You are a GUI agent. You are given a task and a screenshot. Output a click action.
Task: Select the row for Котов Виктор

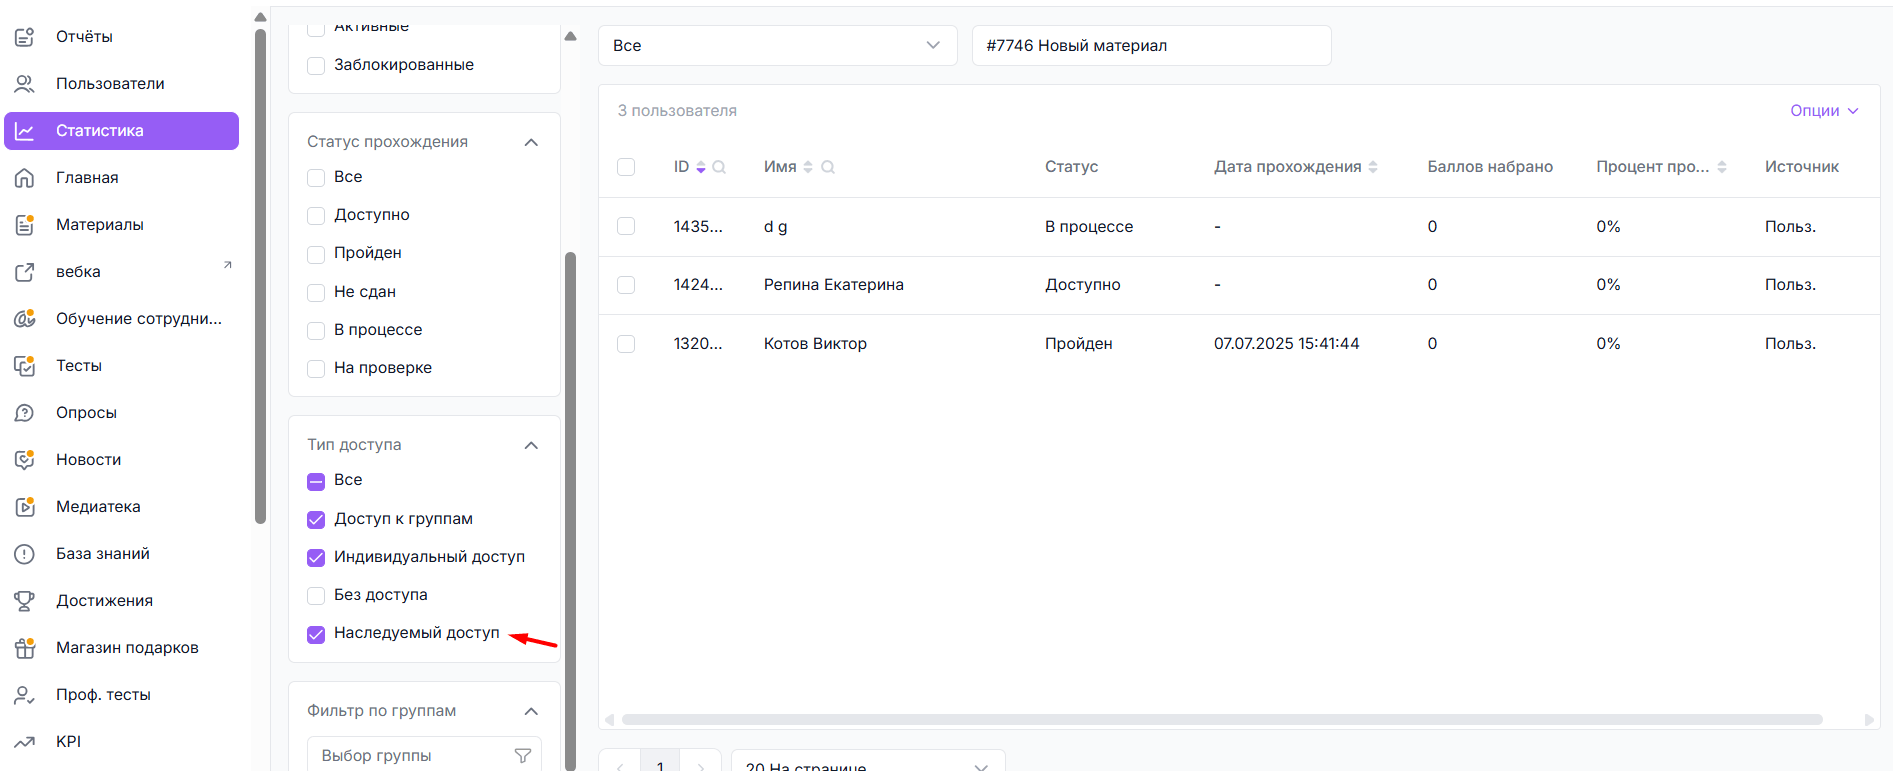click(626, 344)
